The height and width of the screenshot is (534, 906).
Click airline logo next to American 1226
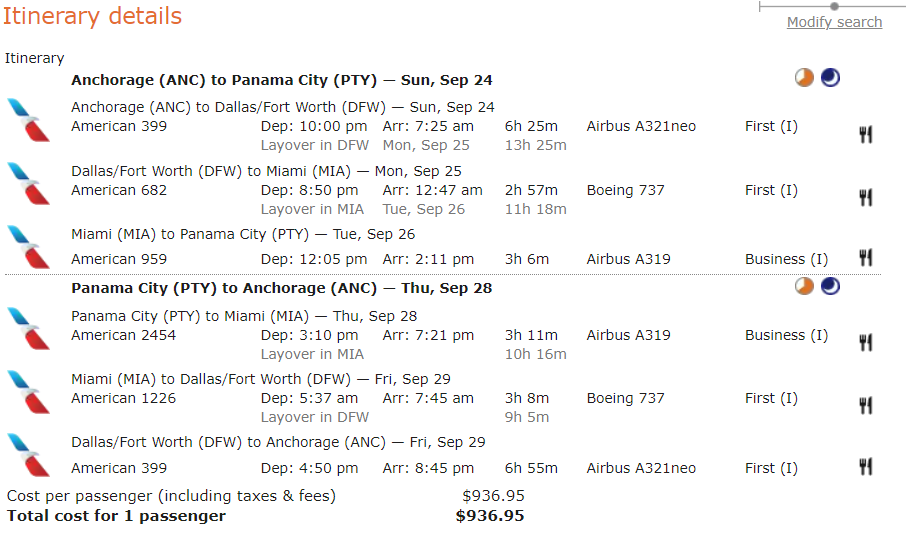tap(28, 393)
